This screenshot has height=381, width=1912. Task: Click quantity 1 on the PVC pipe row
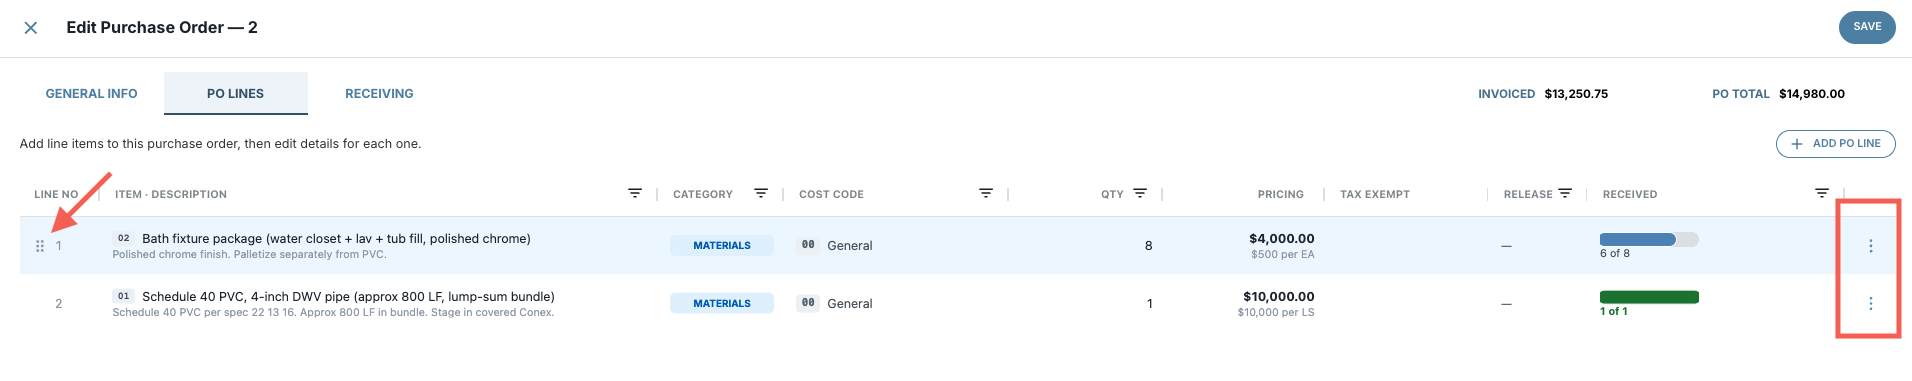click(x=1149, y=304)
